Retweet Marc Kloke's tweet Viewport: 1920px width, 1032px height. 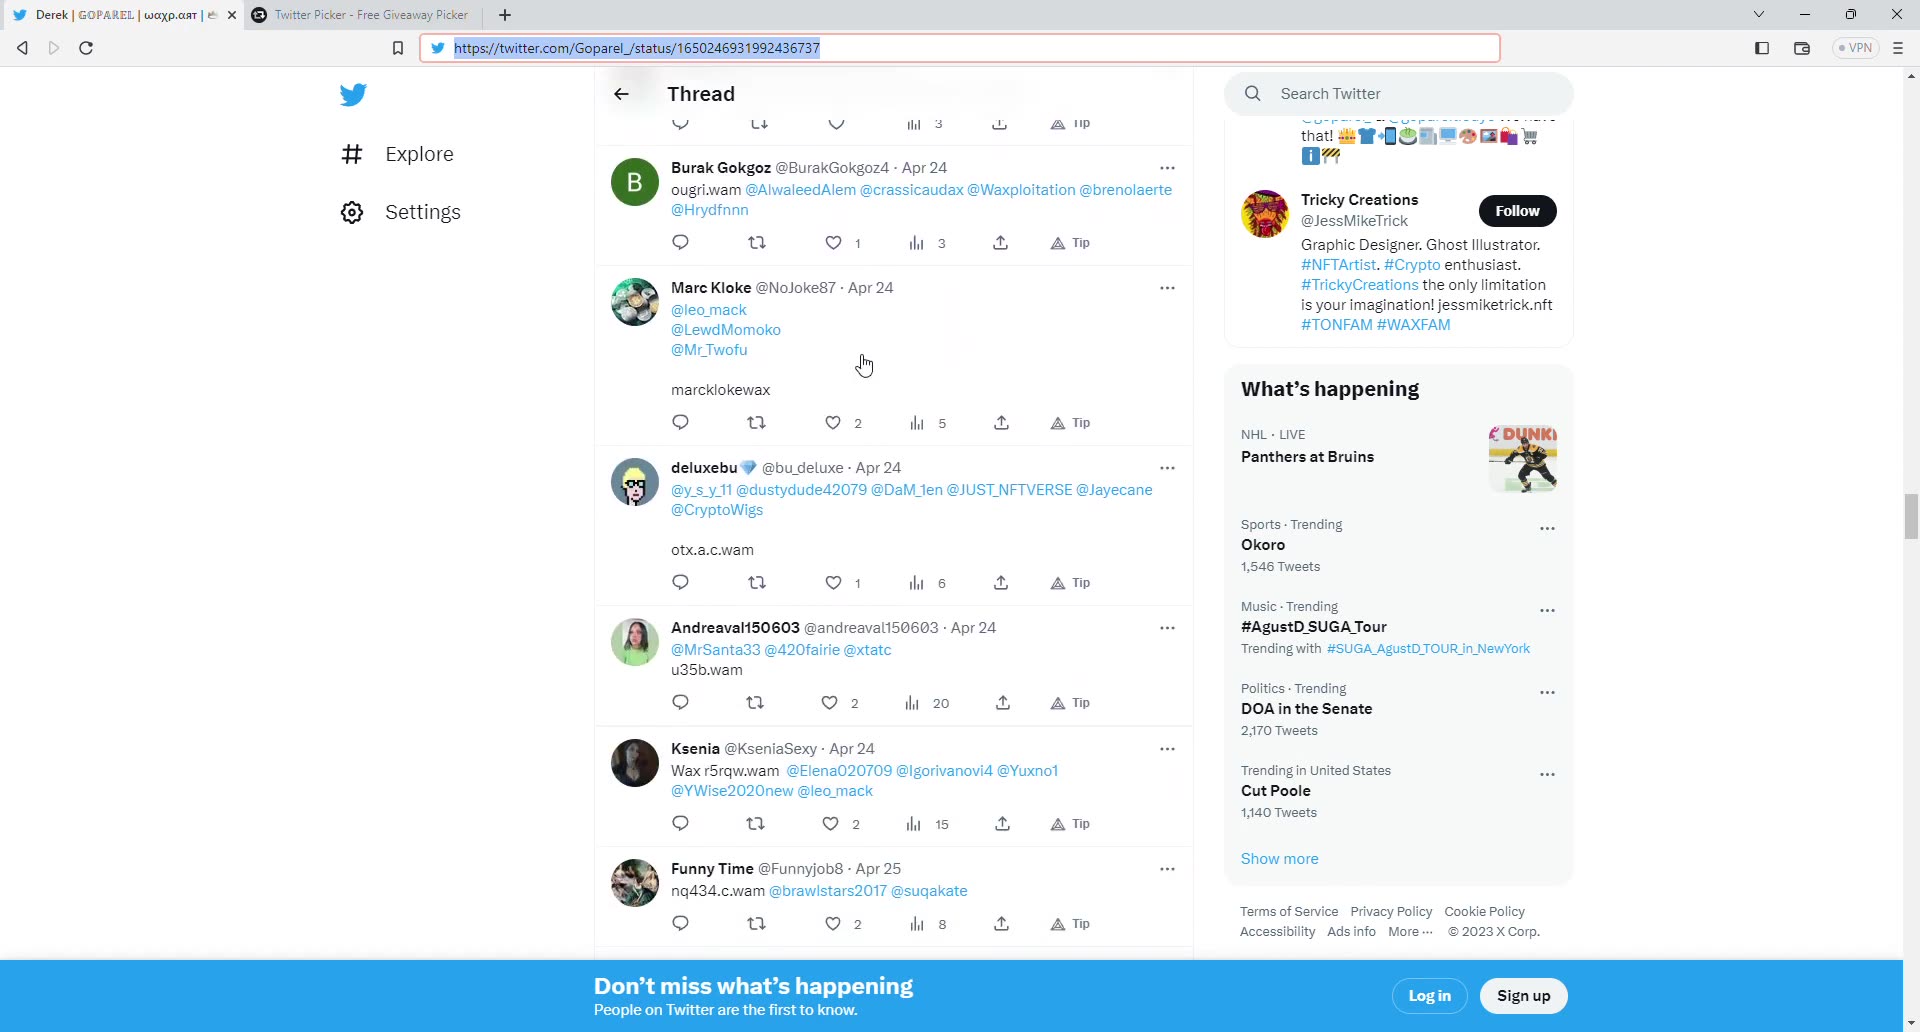point(757,423)
